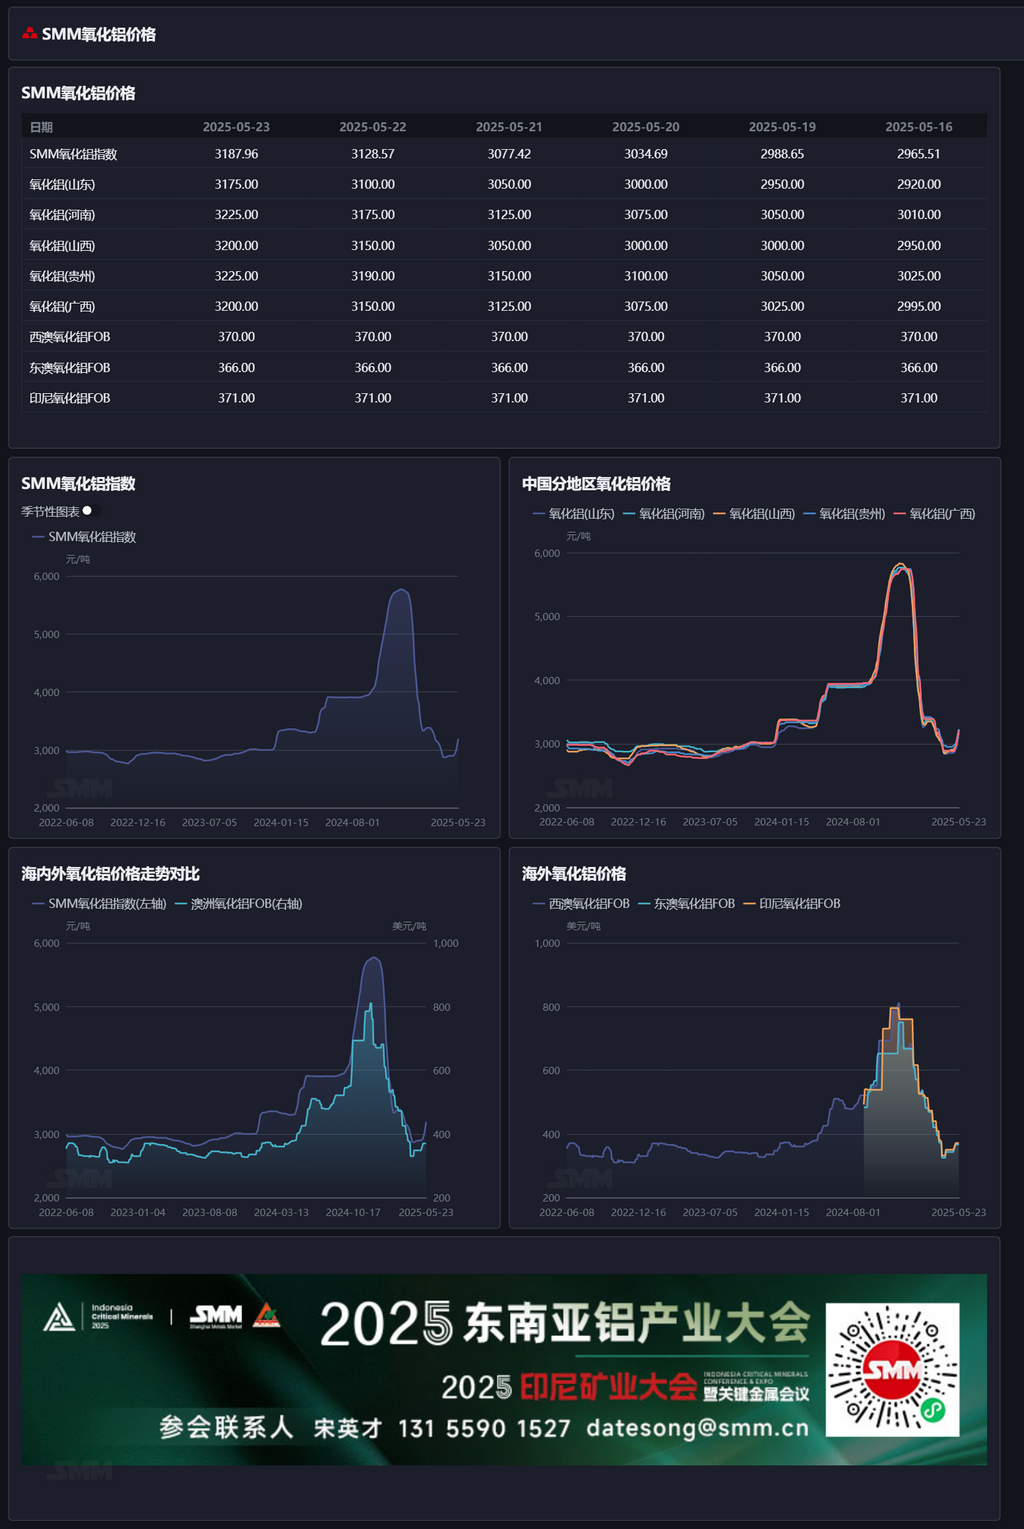Click the email datesong@smm.cn on banner

tap(697, 1428)
